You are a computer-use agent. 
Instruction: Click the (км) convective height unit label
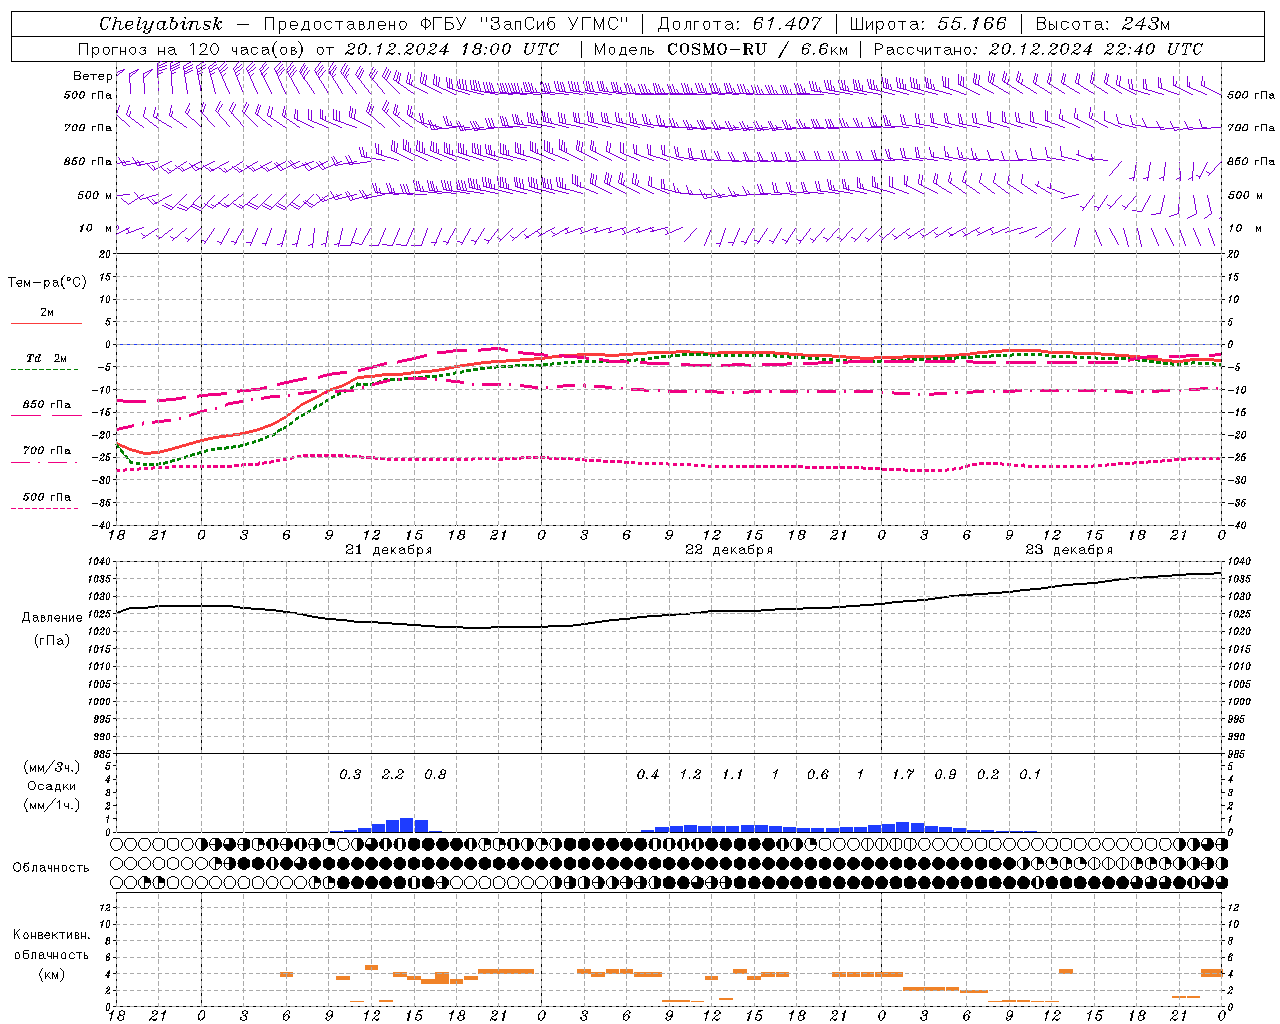[52, 974]
